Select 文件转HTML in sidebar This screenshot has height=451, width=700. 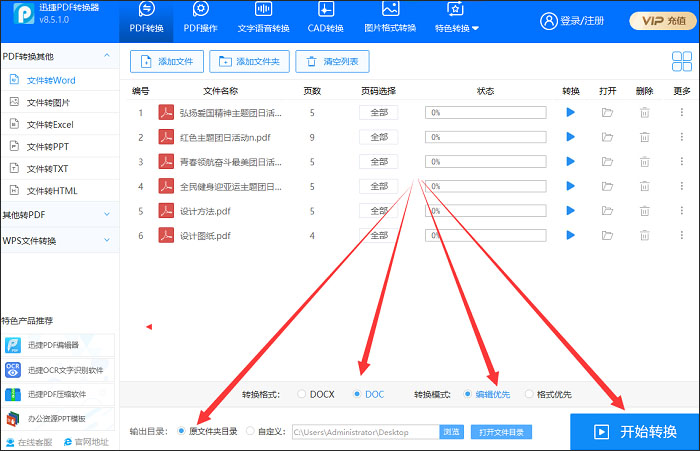[60, 191]
